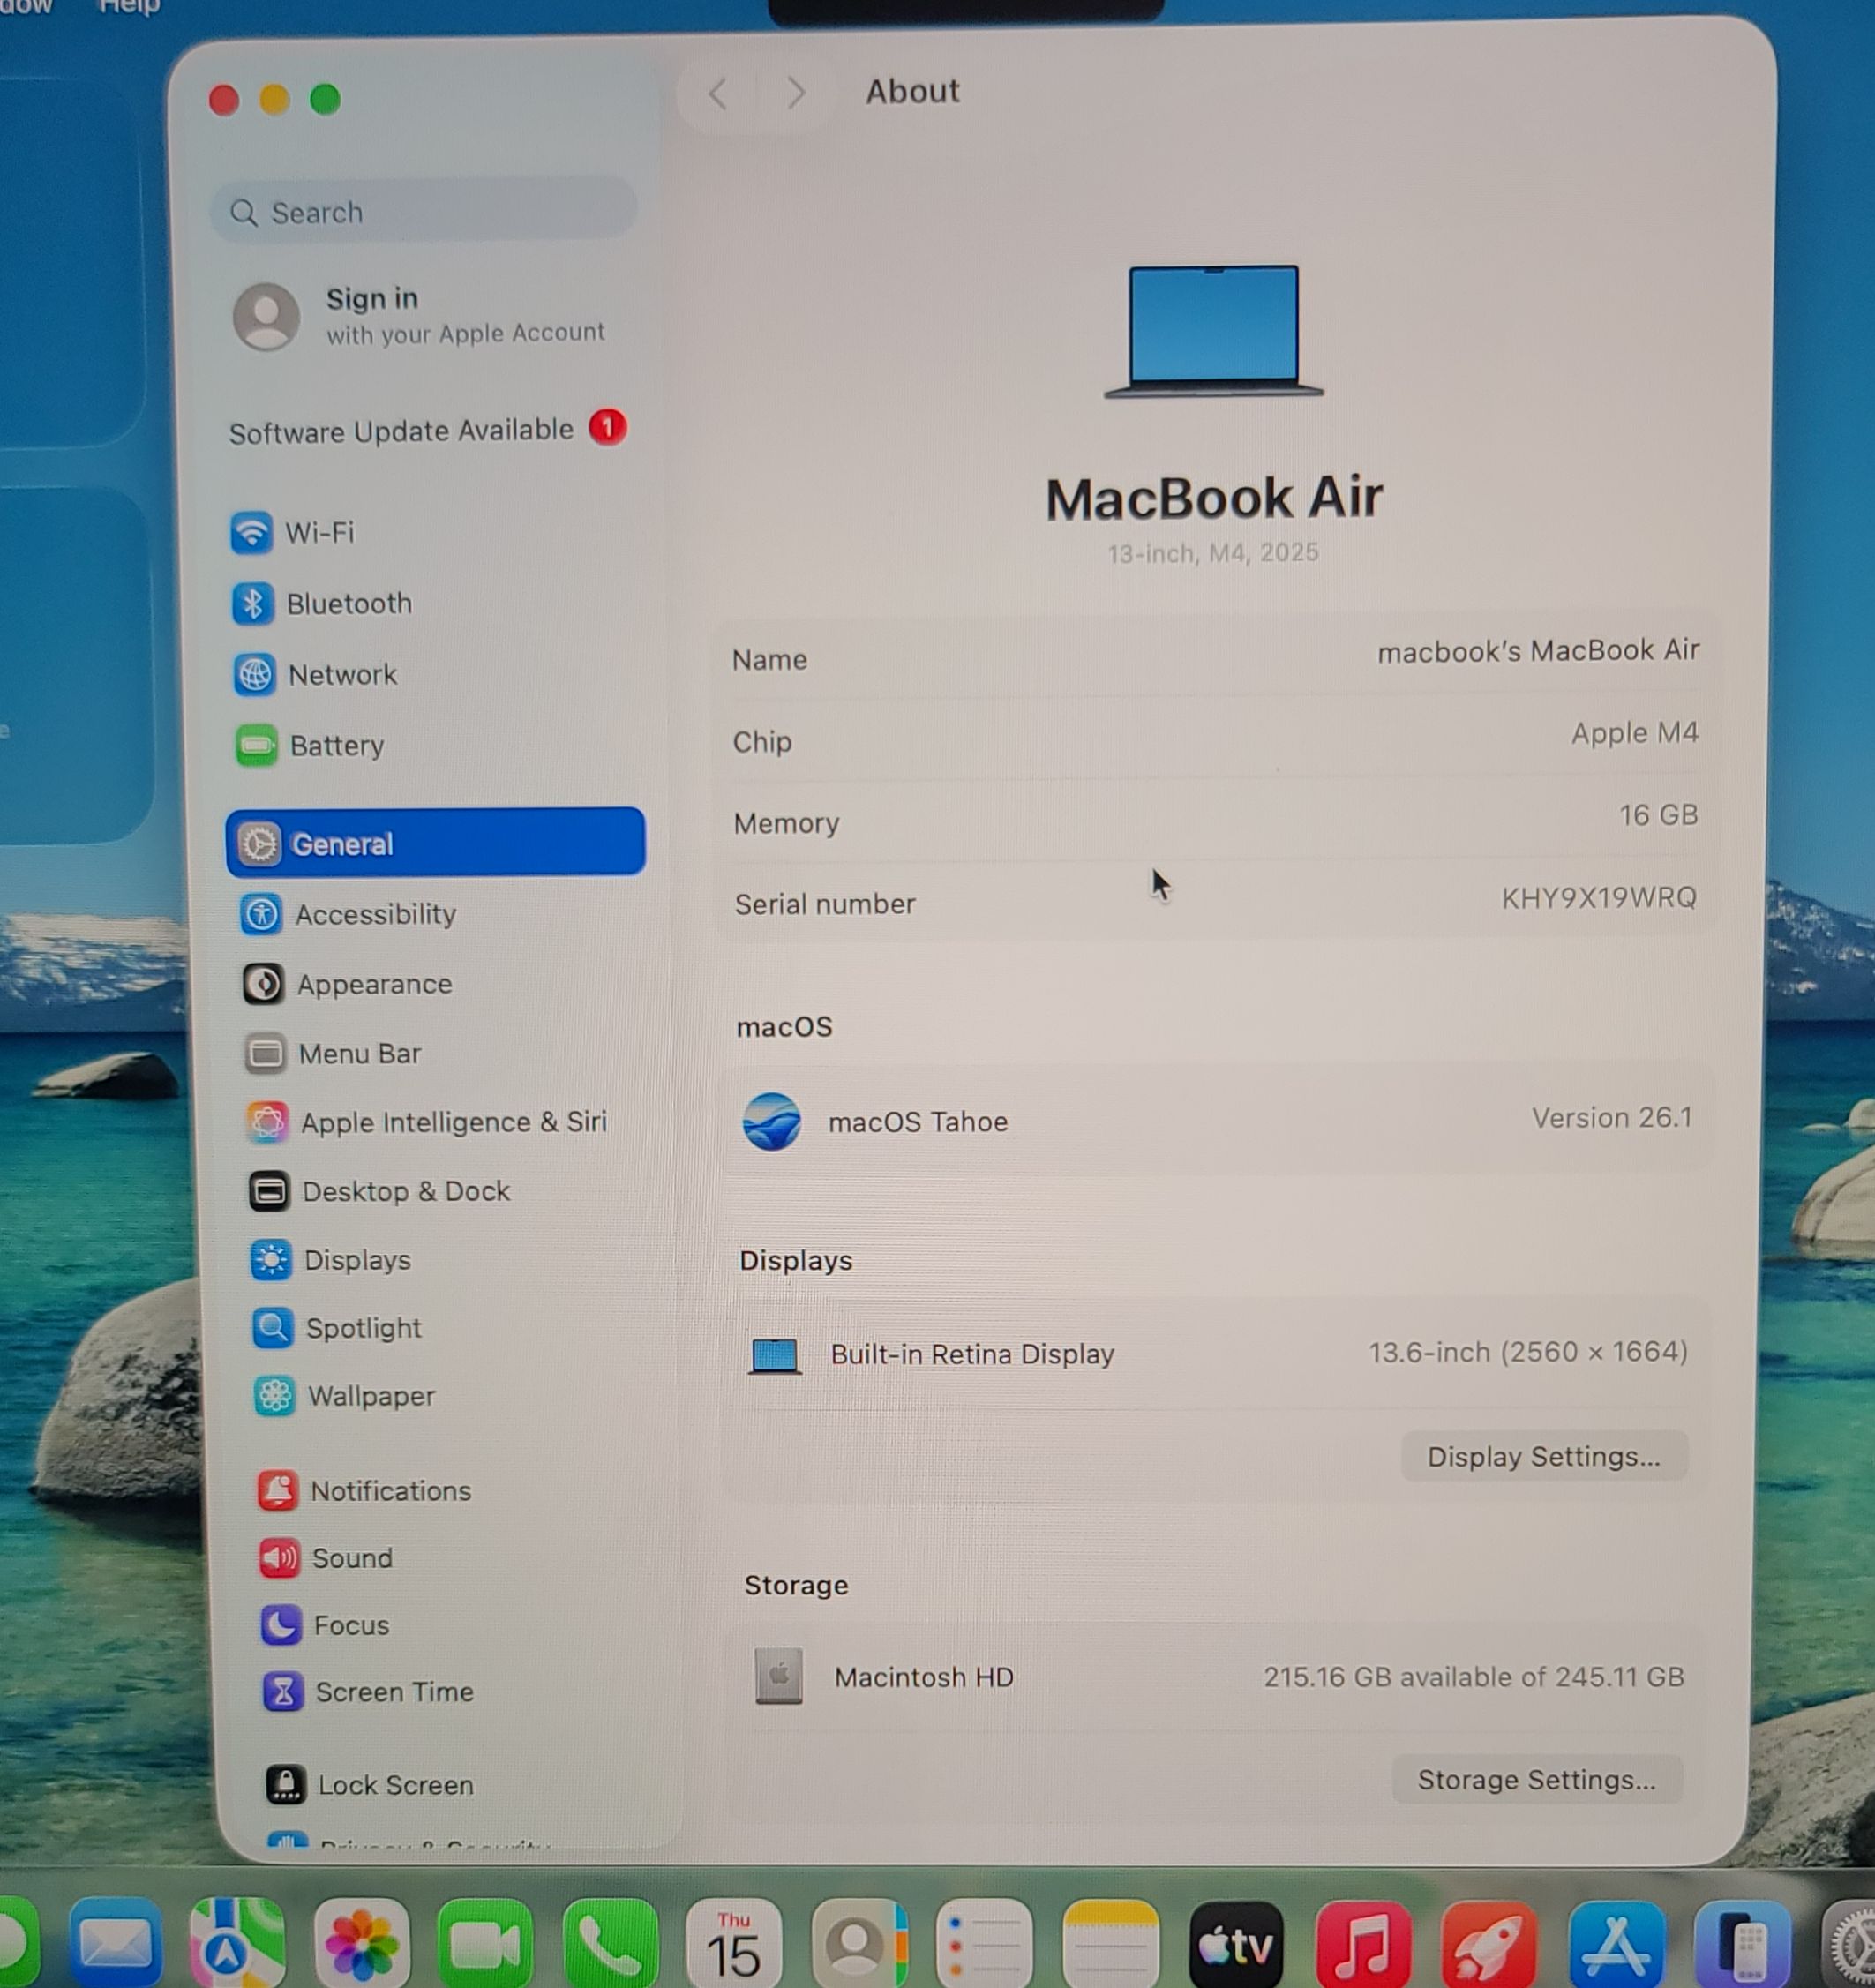
Task: Select Desktop & Dock in sidebar
Action: pos(405,1191)
